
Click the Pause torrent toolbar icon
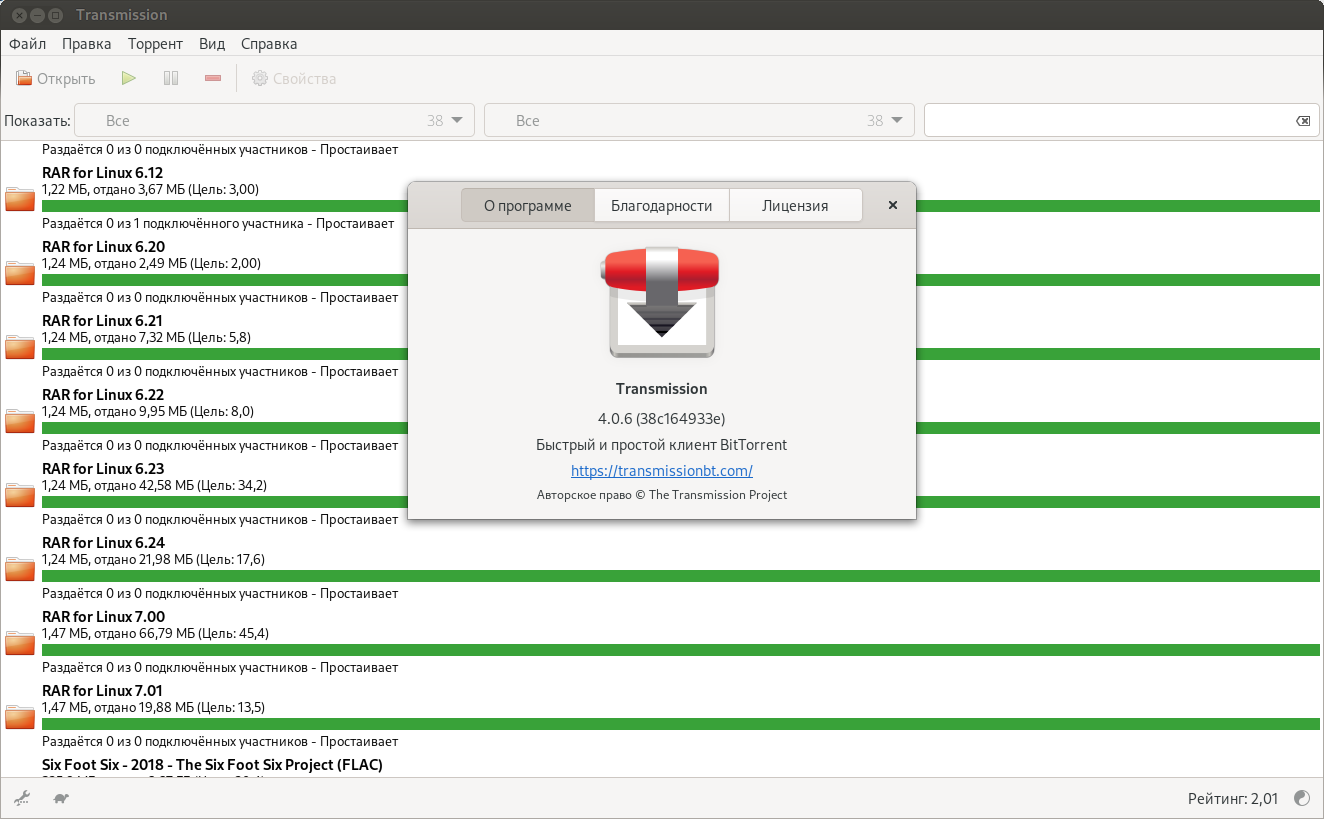coord(171,78)
